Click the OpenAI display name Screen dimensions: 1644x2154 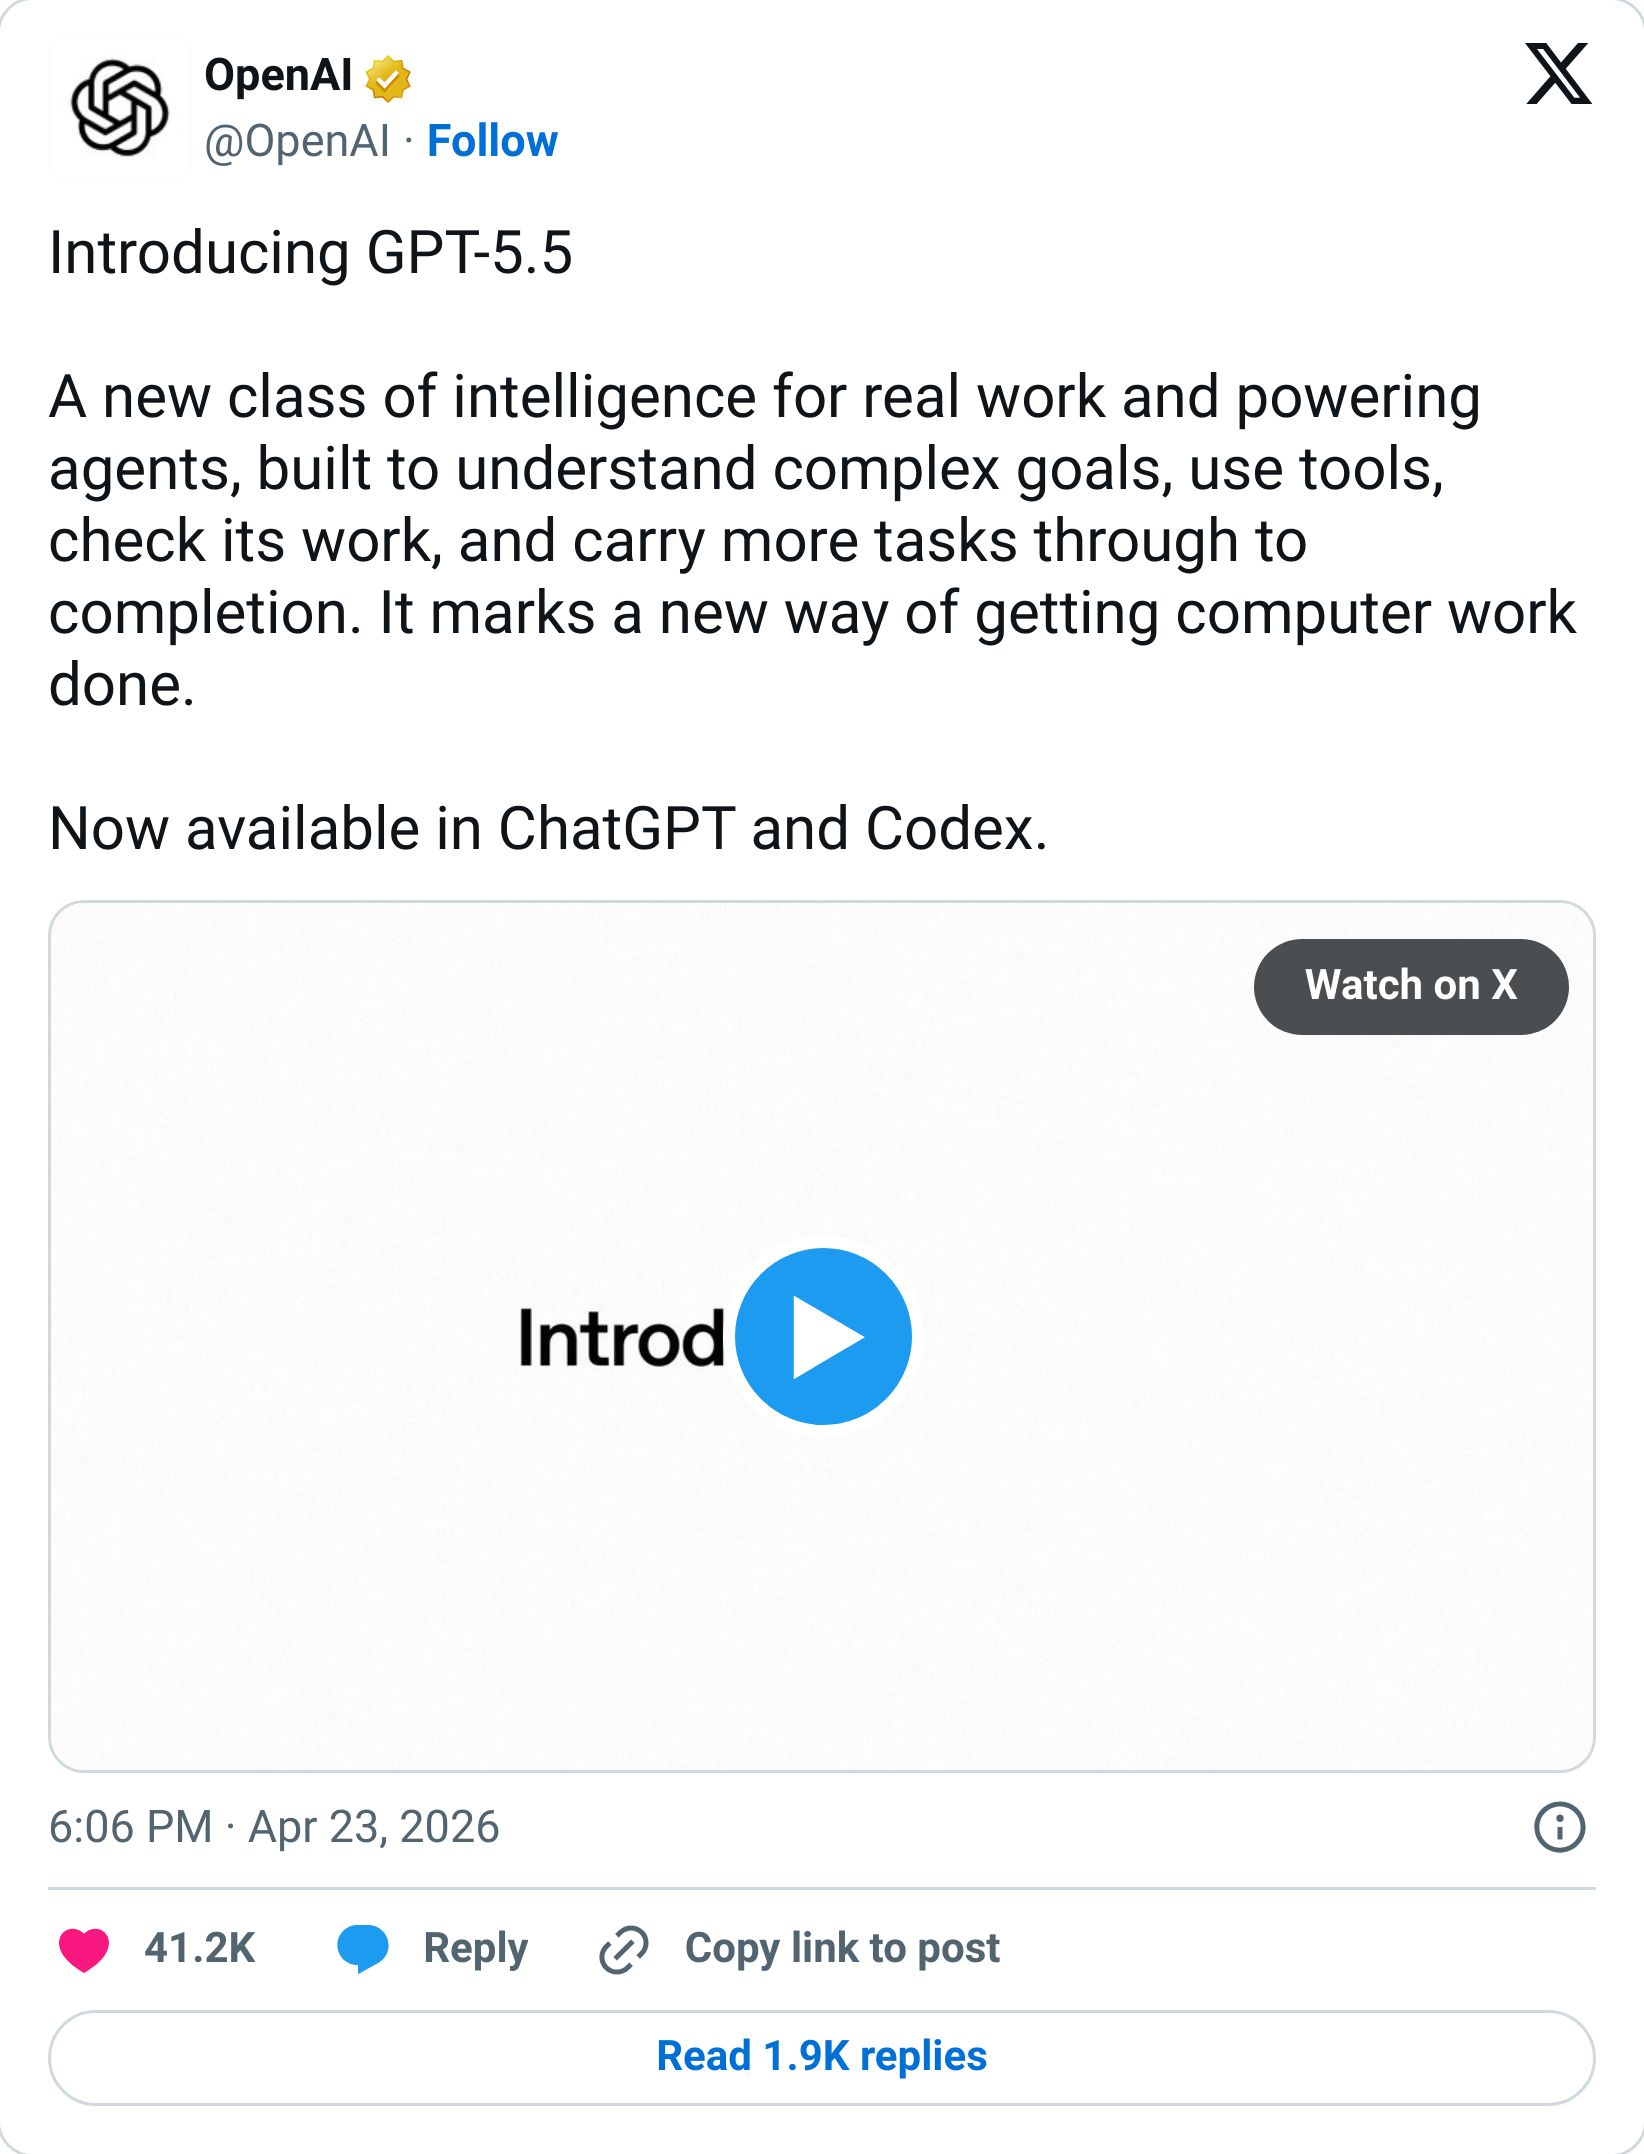coord(276,74)
